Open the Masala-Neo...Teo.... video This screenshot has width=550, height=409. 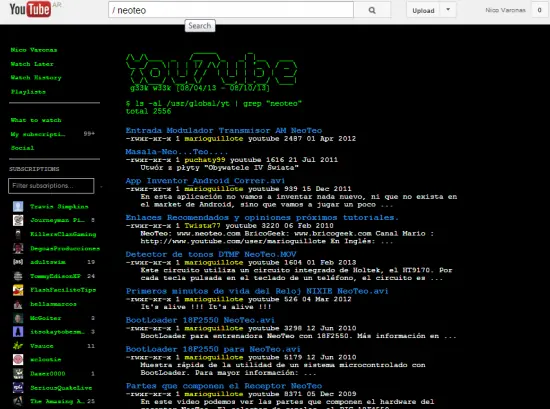point(177,152)
